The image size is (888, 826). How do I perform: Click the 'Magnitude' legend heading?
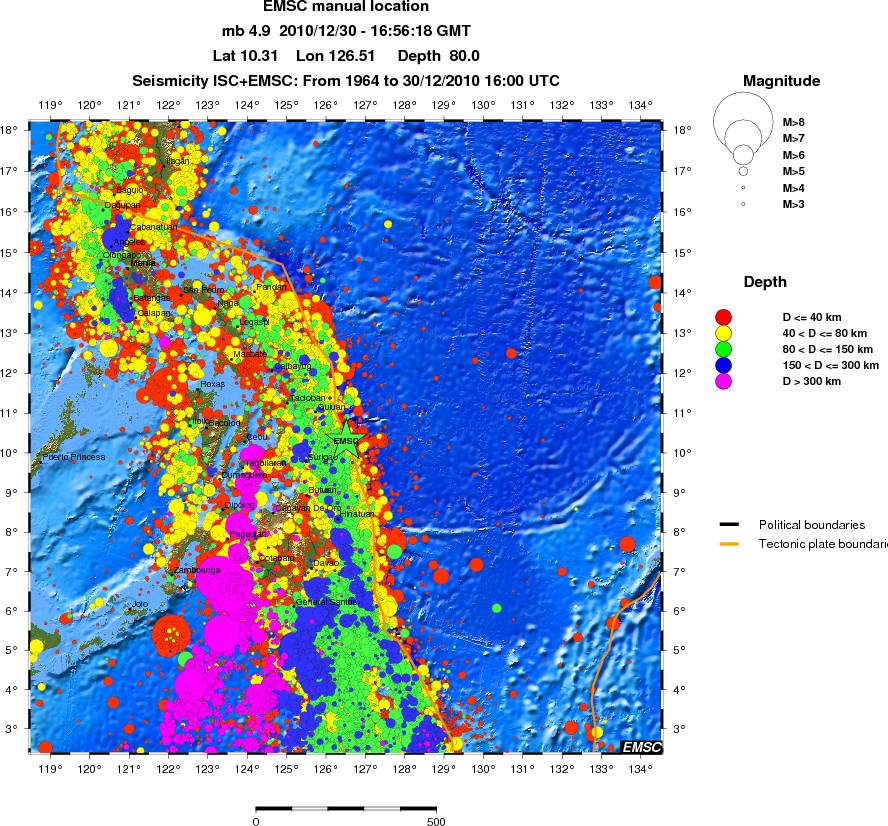coord(782,80)
